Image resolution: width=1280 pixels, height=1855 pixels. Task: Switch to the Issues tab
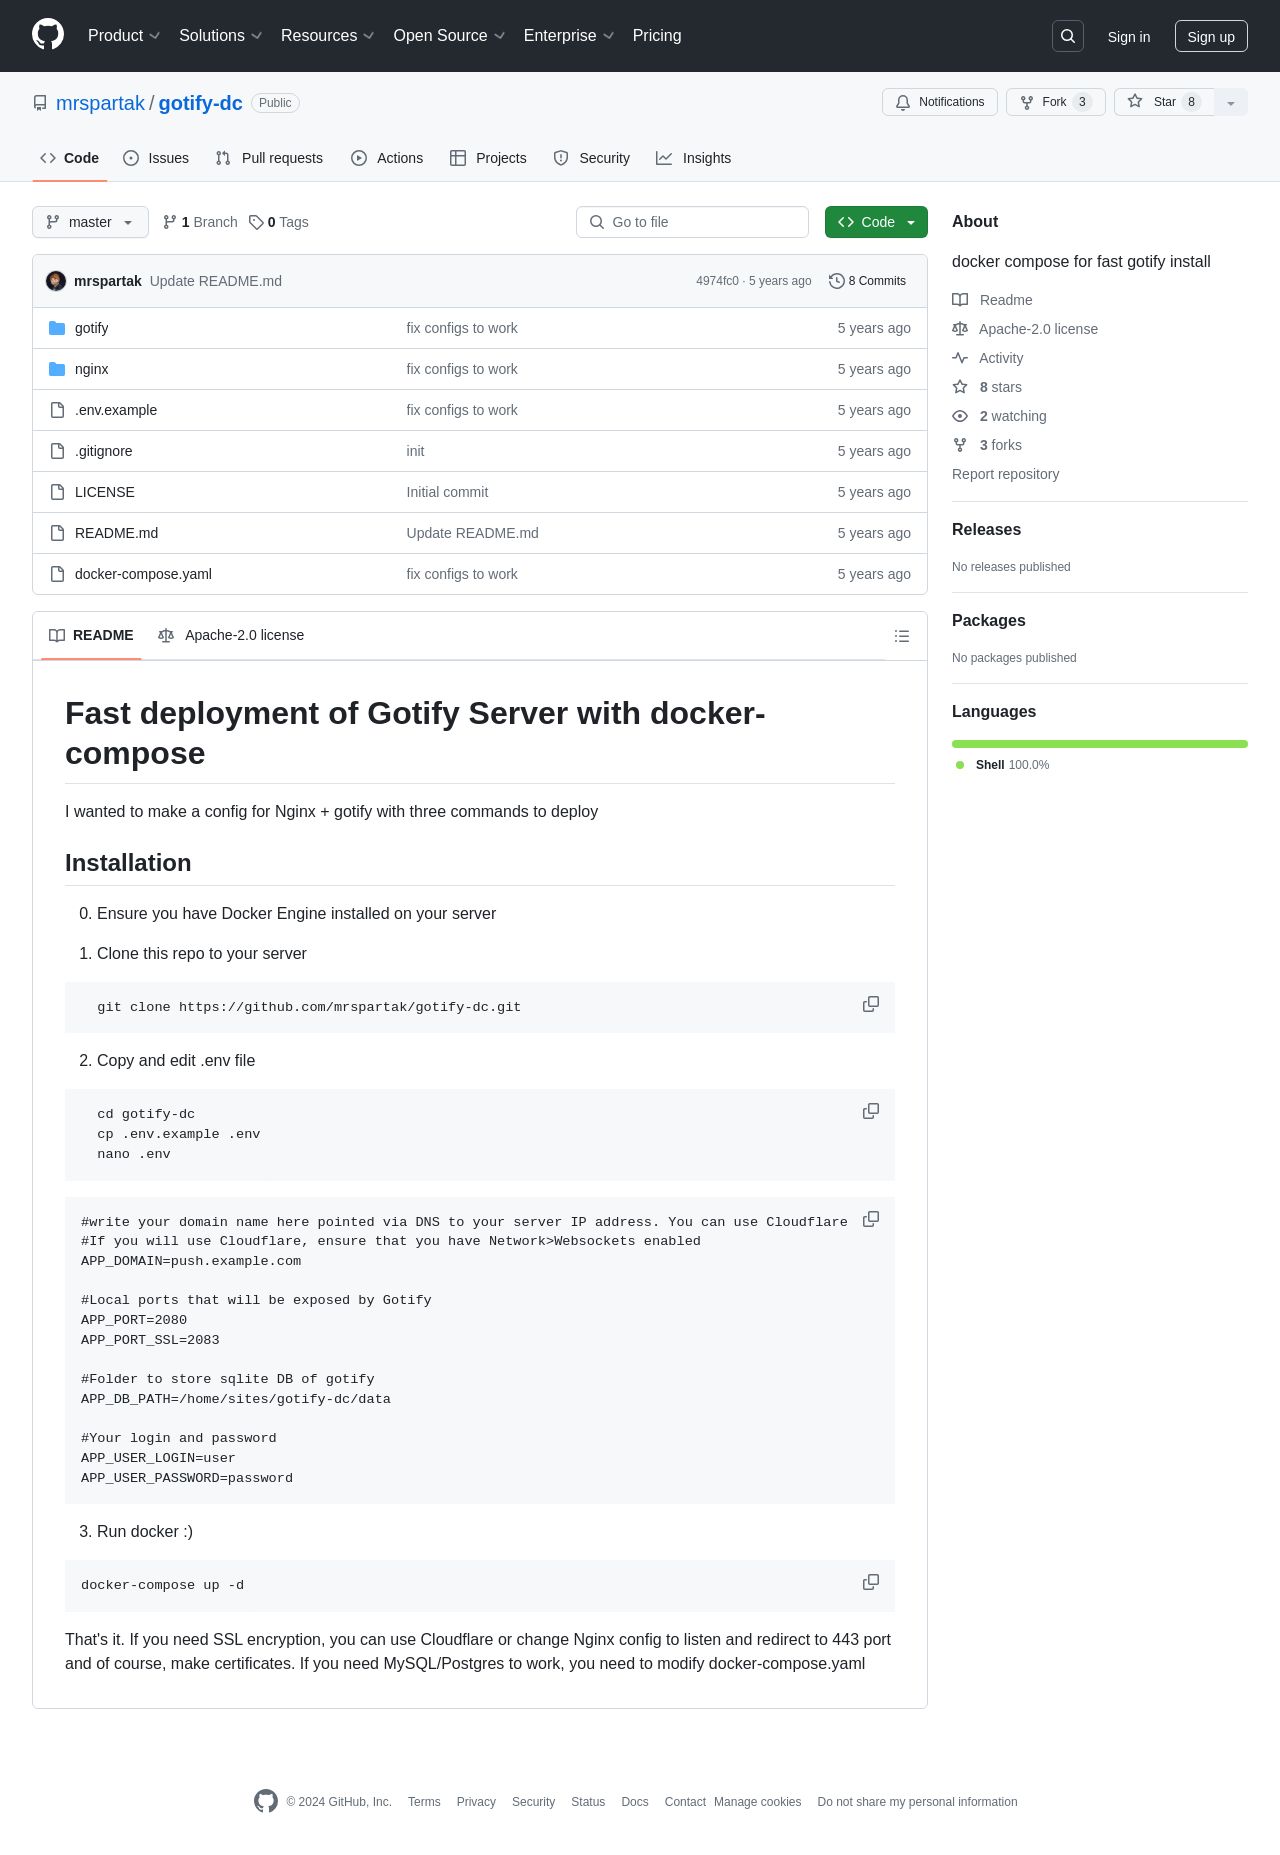point(156,158)
